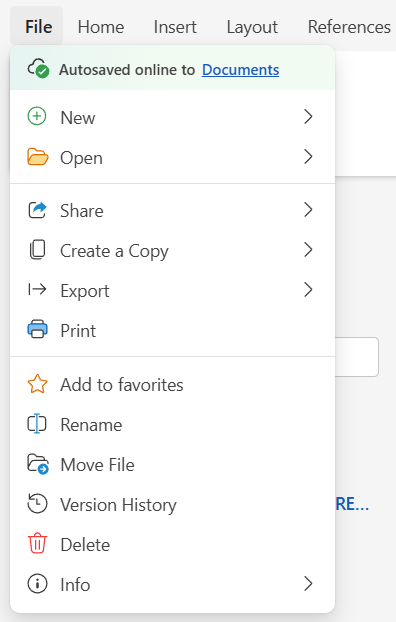The height and width of the screenshot is (622, 396).
Task: Switch to the Insert tab
Action: pos(175,27)
